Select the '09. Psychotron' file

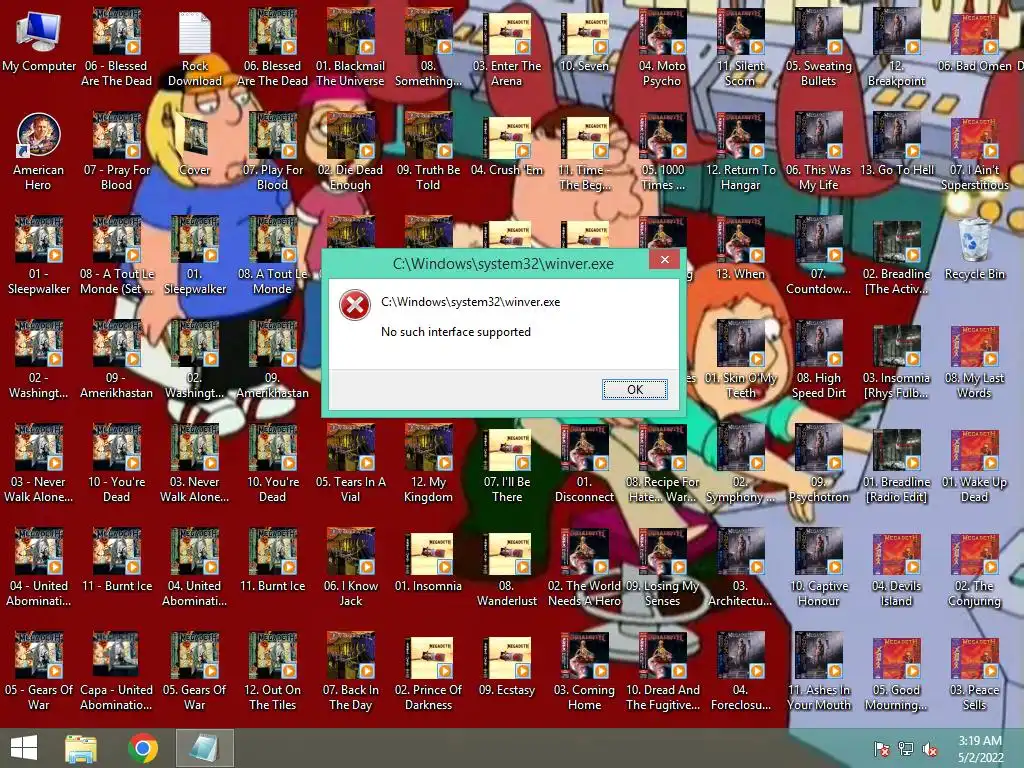818,464
